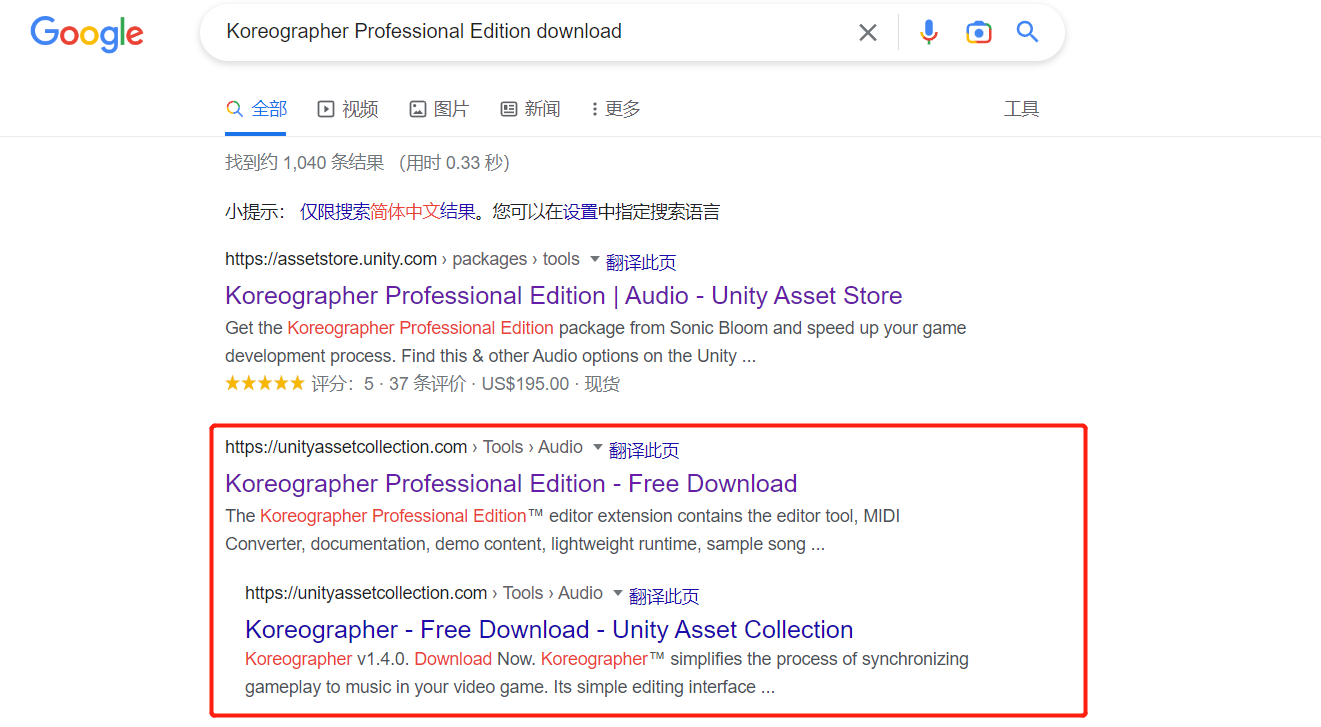Open the 工具 options
This screenshot has height=727, width=1321.
pos(1021,109)
